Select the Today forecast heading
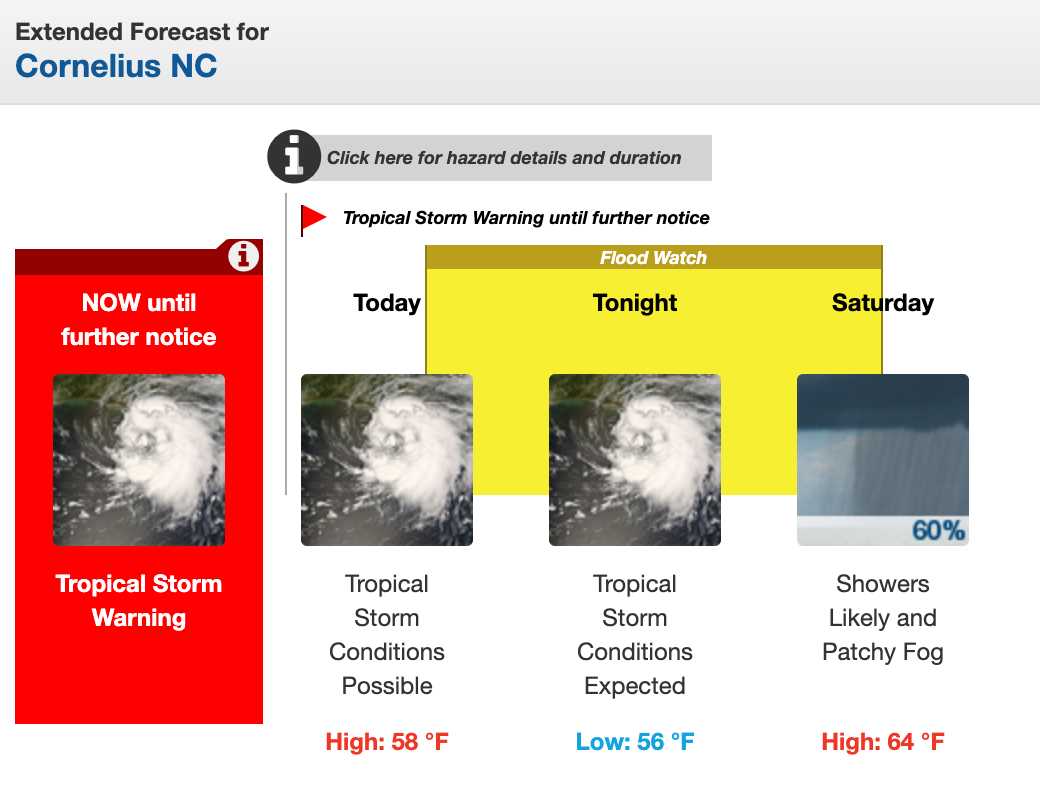1040x786 pixels. coord(387,303)
